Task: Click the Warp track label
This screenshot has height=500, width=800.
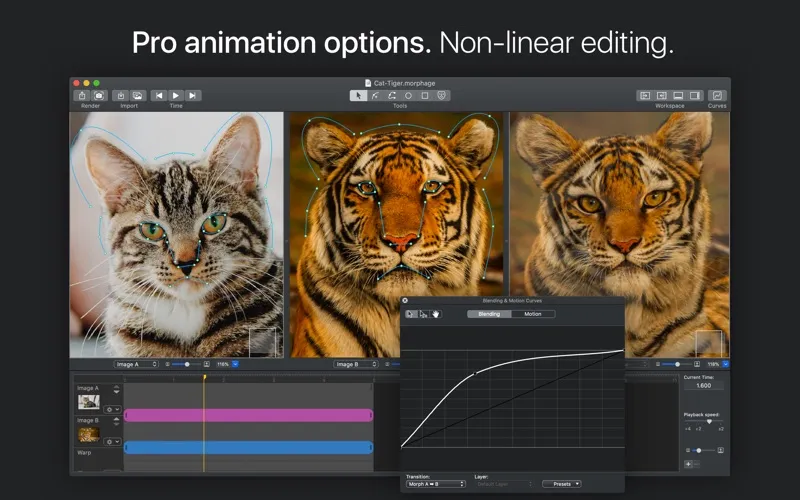Action: (84, 453)
